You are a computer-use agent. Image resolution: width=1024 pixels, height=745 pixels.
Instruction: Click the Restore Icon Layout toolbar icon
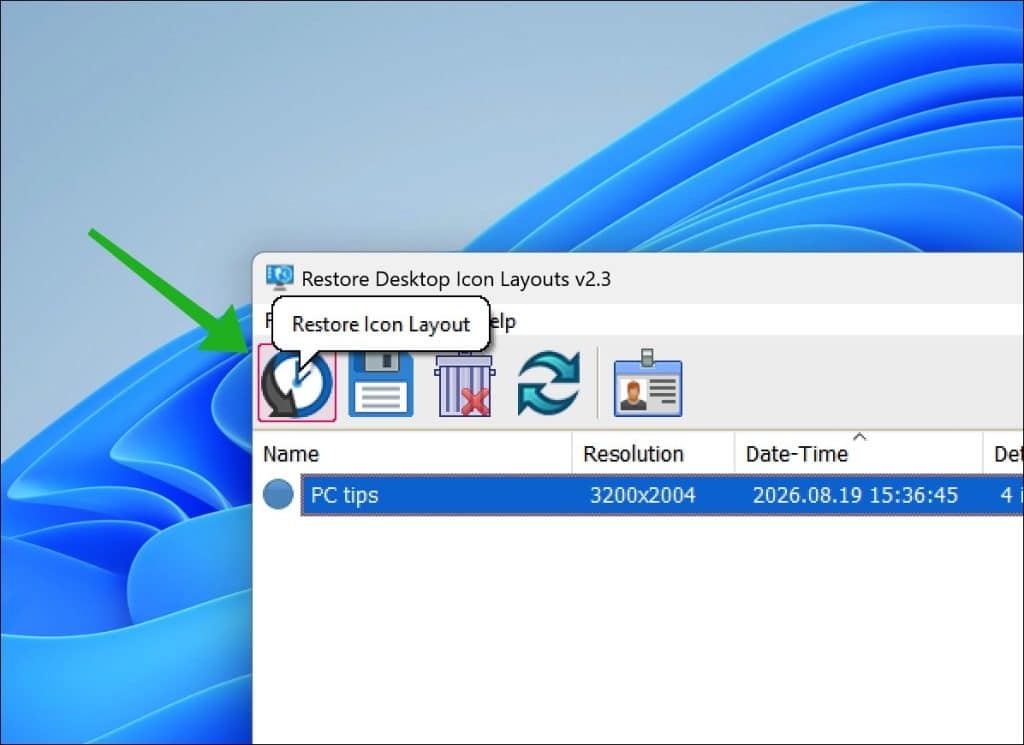coord(297,383)
